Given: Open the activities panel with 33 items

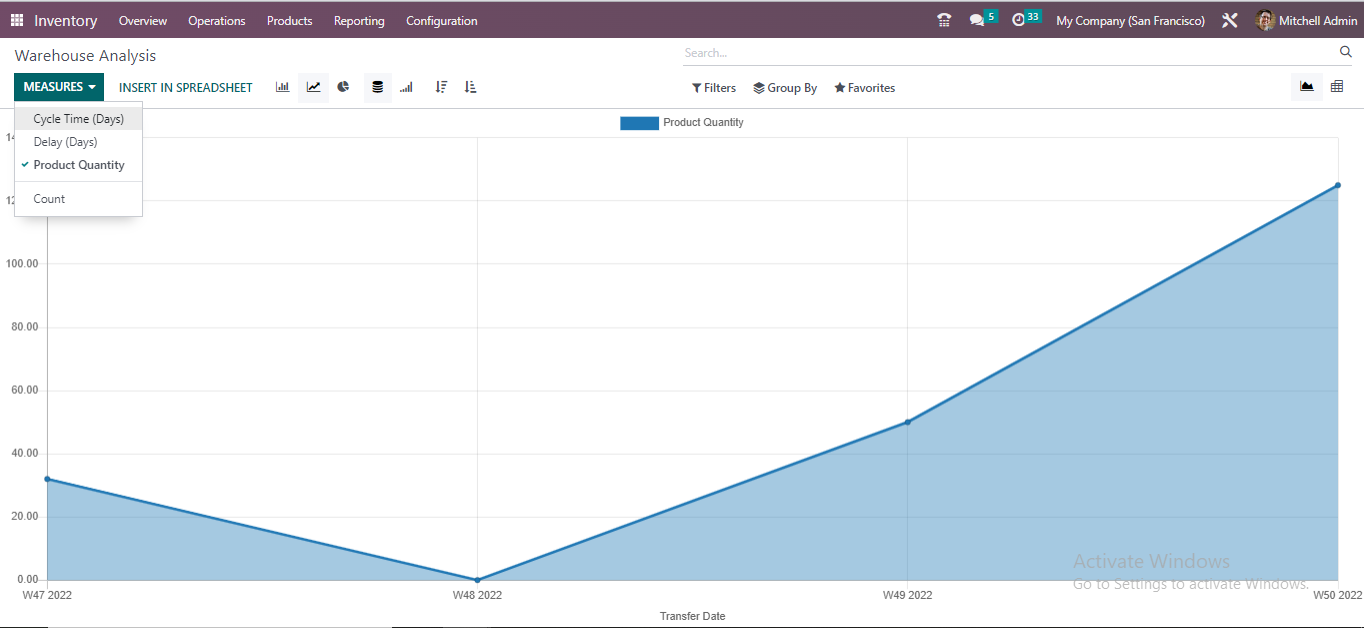Looking at the screenshot, I should (x=1020, y=18).
